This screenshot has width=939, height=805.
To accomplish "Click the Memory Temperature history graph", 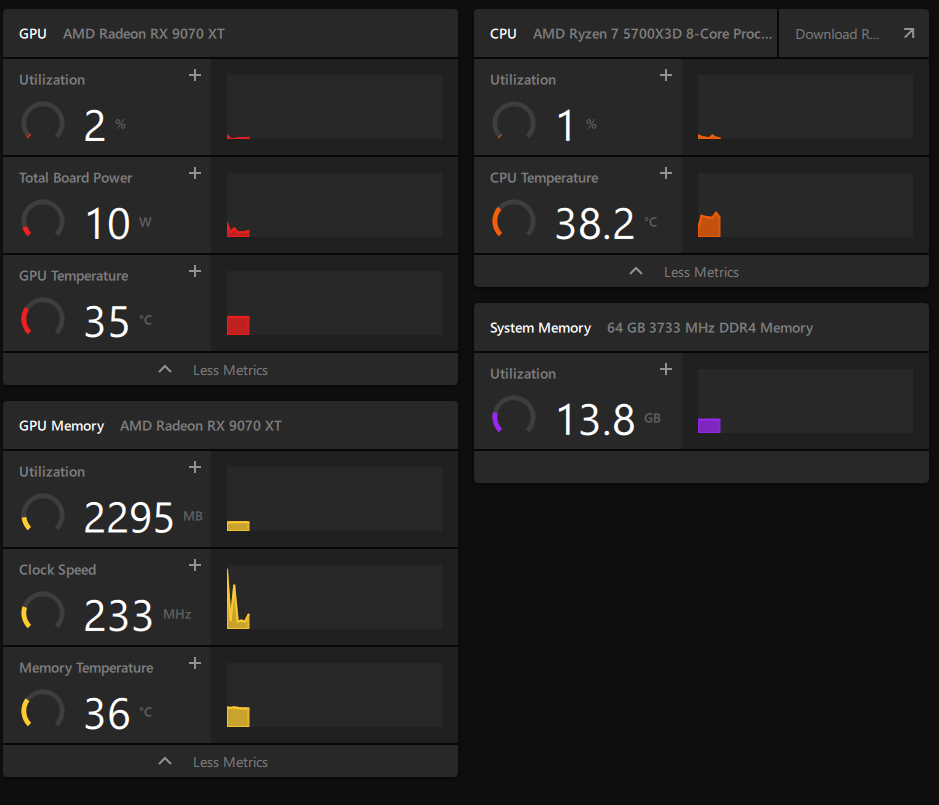I will 334,695.
